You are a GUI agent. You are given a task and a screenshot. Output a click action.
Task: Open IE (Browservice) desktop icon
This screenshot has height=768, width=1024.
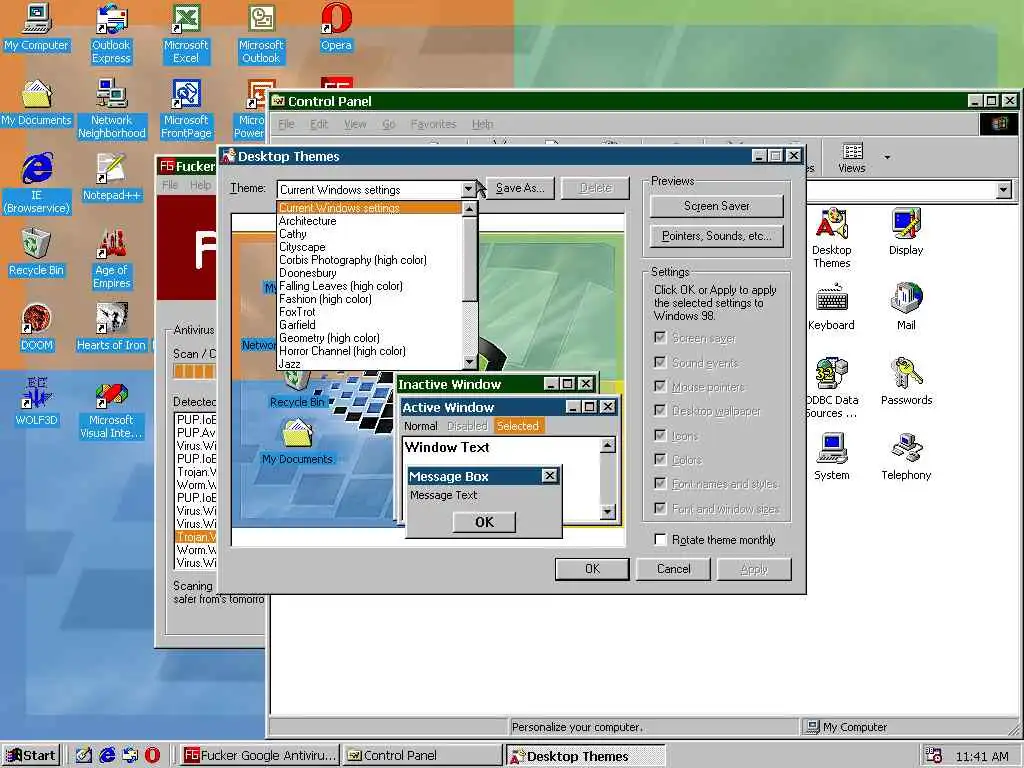point(37,184)
